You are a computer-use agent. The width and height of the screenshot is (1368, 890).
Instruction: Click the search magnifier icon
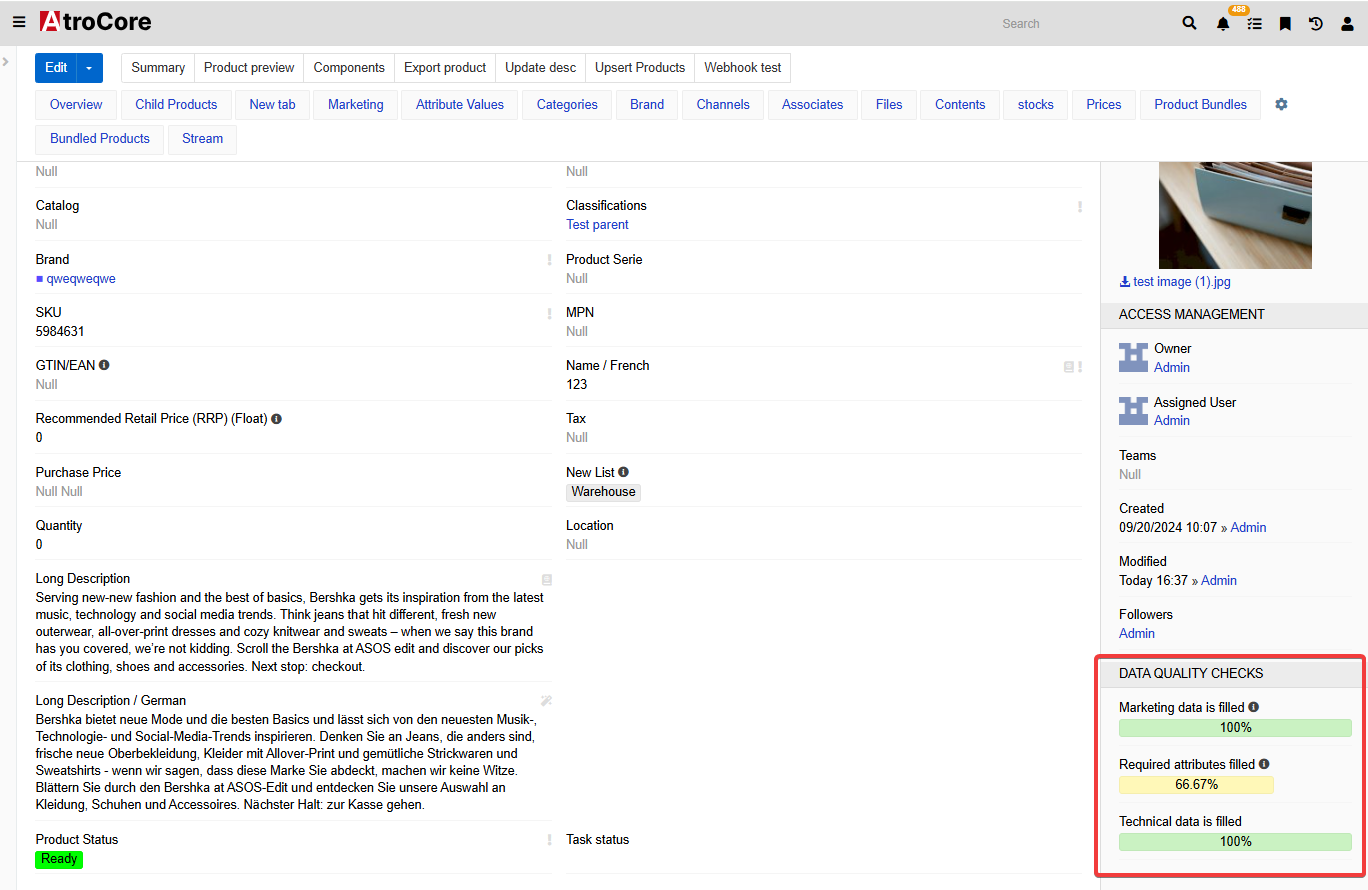[1189, 23]
